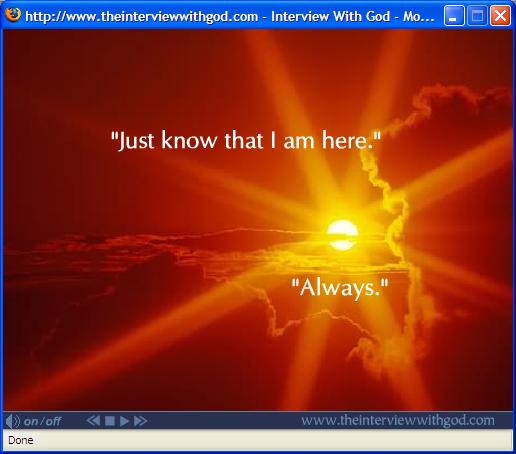Click the window title text in the title bar
This screenshot has height=454, width=516.
point(230,16)
